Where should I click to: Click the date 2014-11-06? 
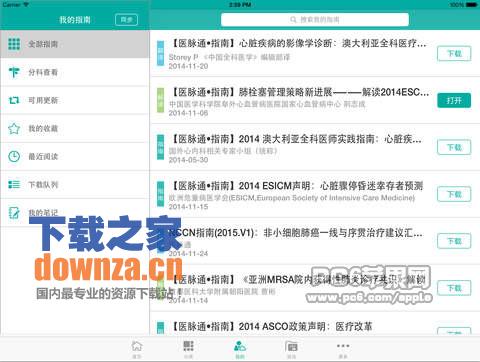188,113
